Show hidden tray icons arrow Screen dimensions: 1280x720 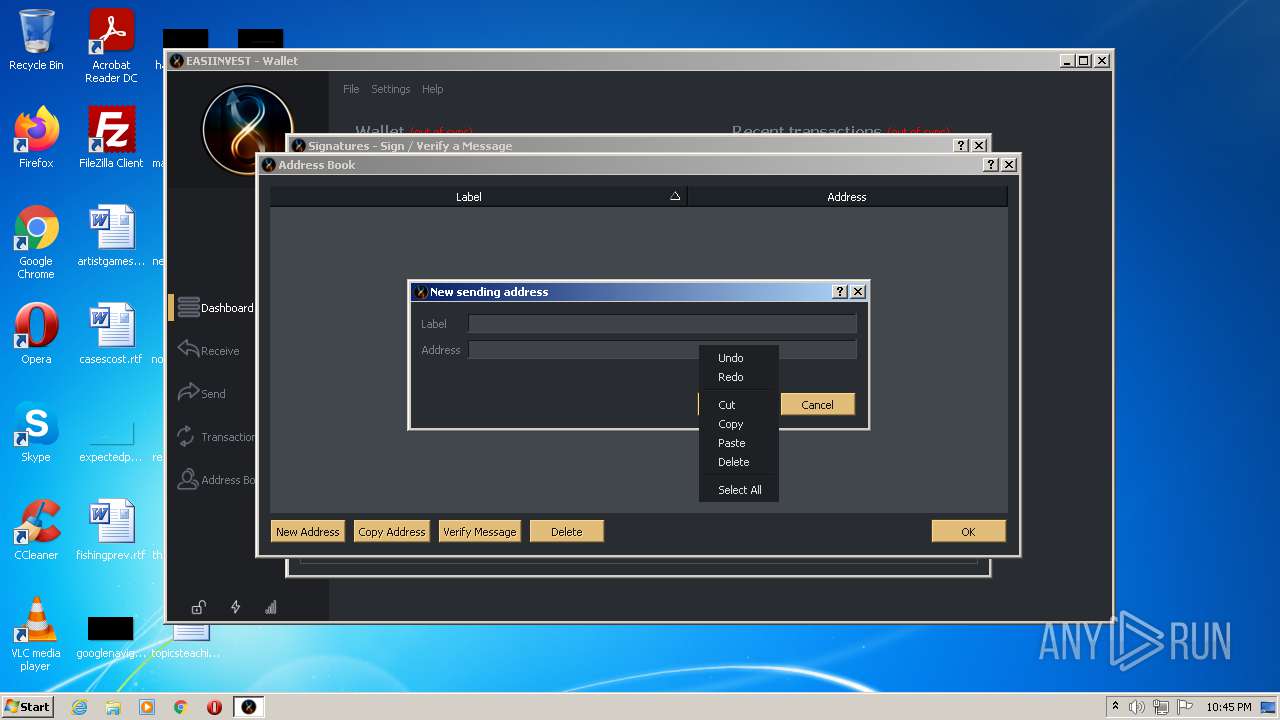[1116, 707]
